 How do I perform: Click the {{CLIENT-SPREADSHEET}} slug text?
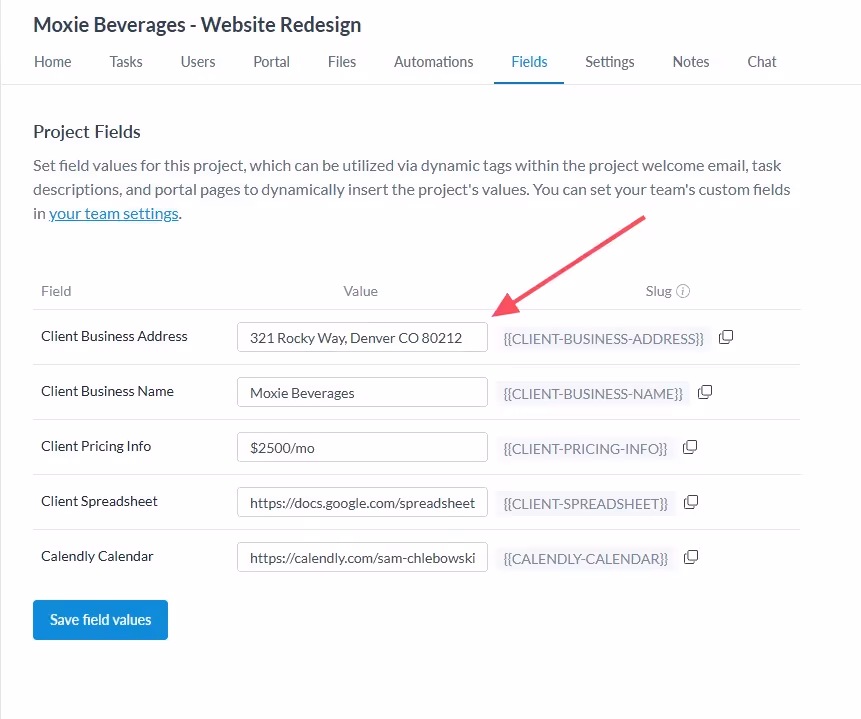coord(586,504)
